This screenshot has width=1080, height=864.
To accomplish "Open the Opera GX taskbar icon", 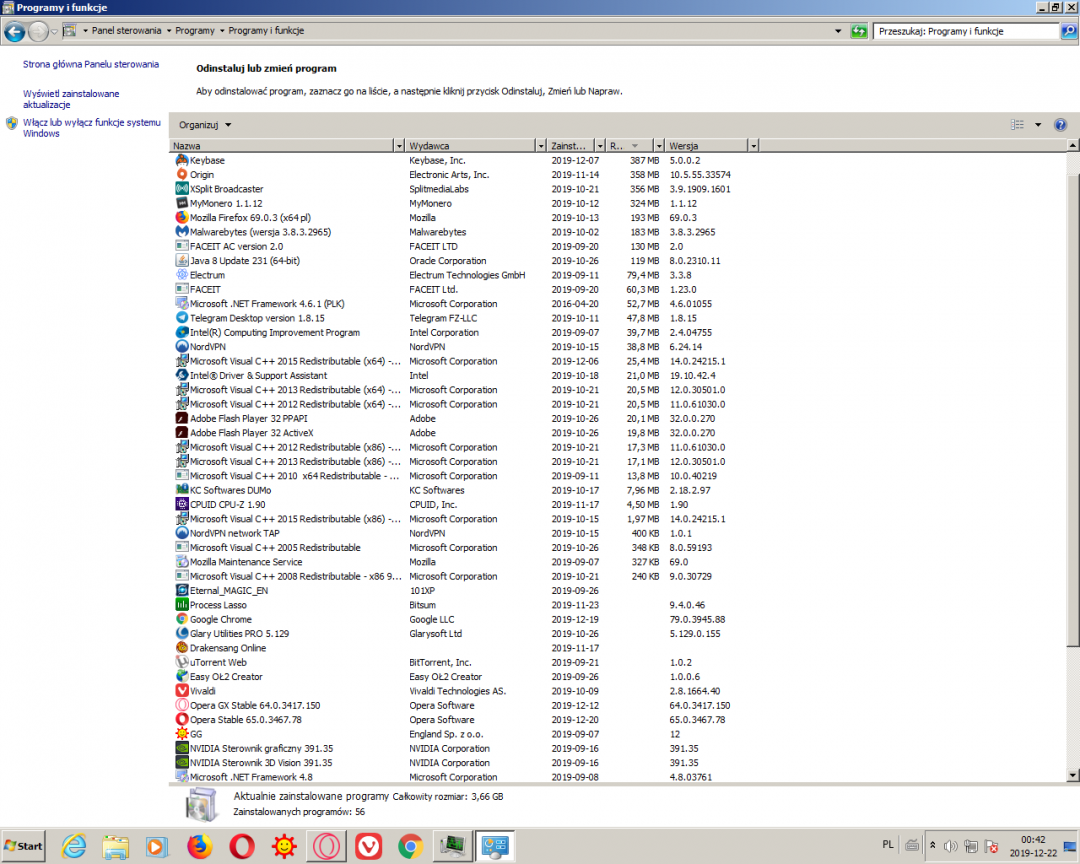I will coord(325,846).
